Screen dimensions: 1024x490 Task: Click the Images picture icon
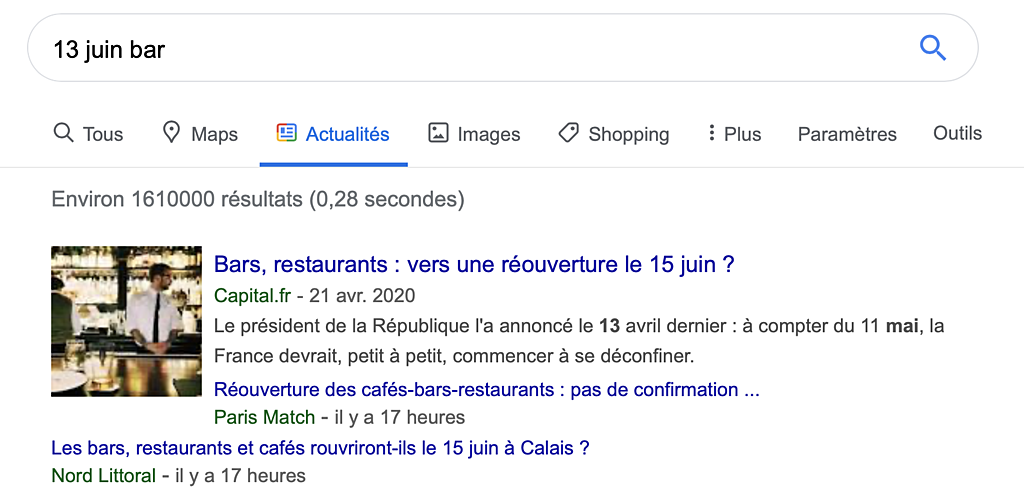438,133
